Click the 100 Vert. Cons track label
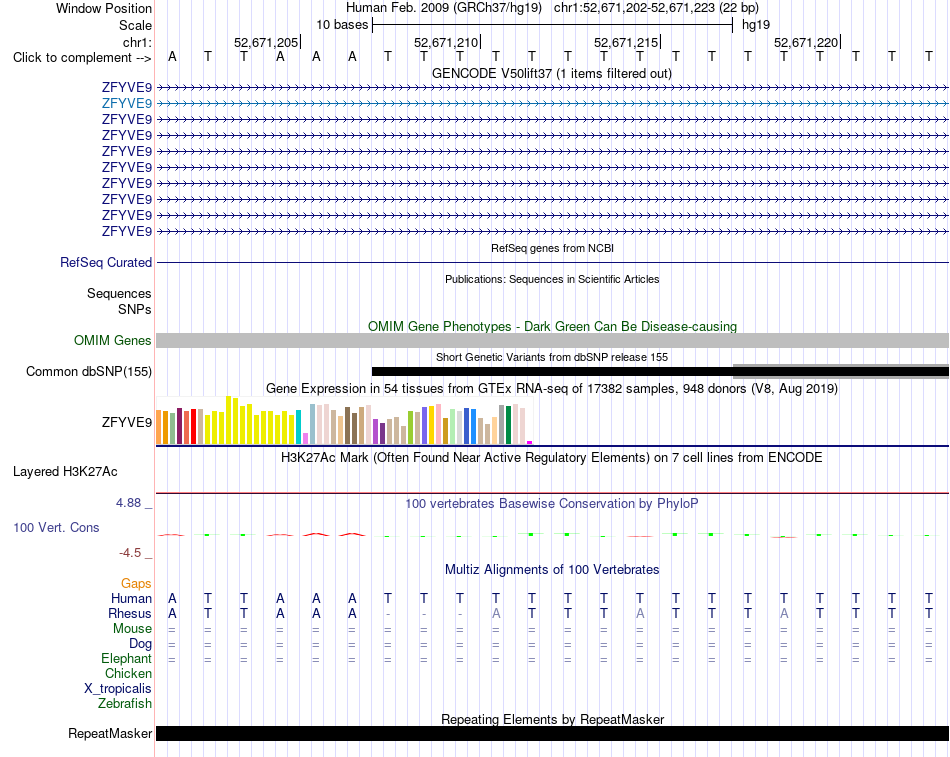This screenshot has width=950, height=757. tap(56, 527)
